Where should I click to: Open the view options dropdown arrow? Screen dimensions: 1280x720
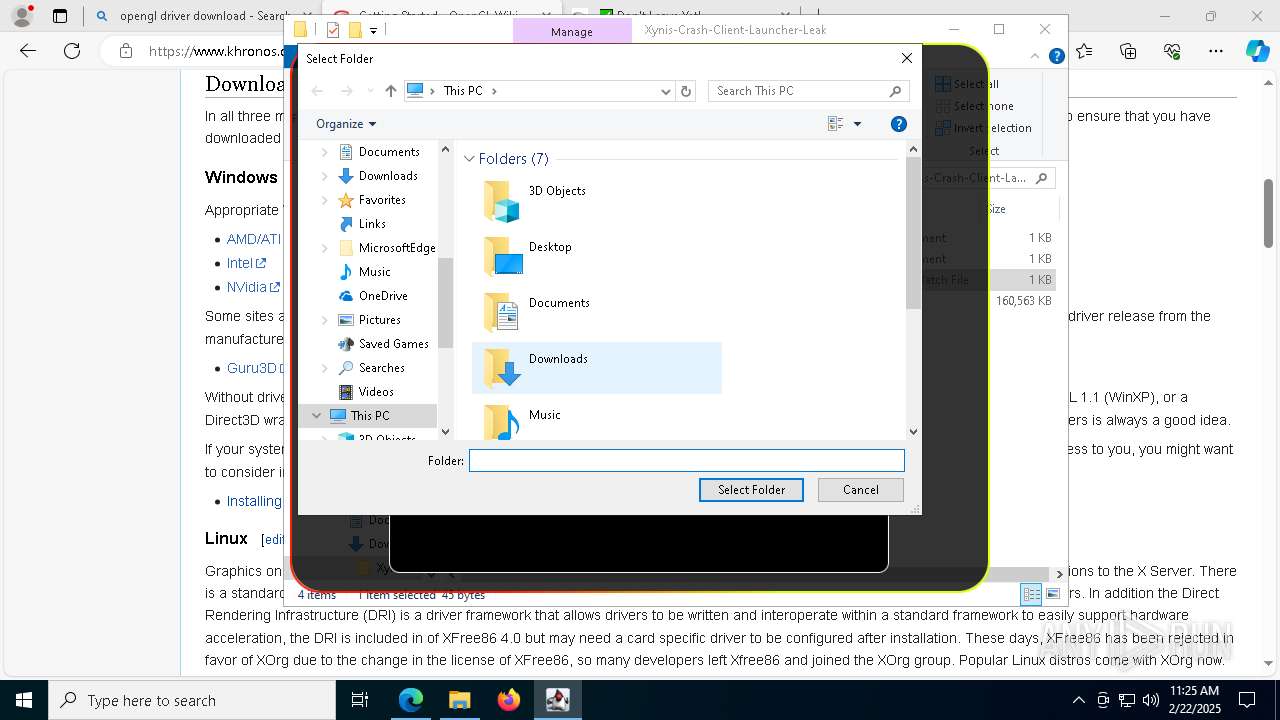[857, 124]
